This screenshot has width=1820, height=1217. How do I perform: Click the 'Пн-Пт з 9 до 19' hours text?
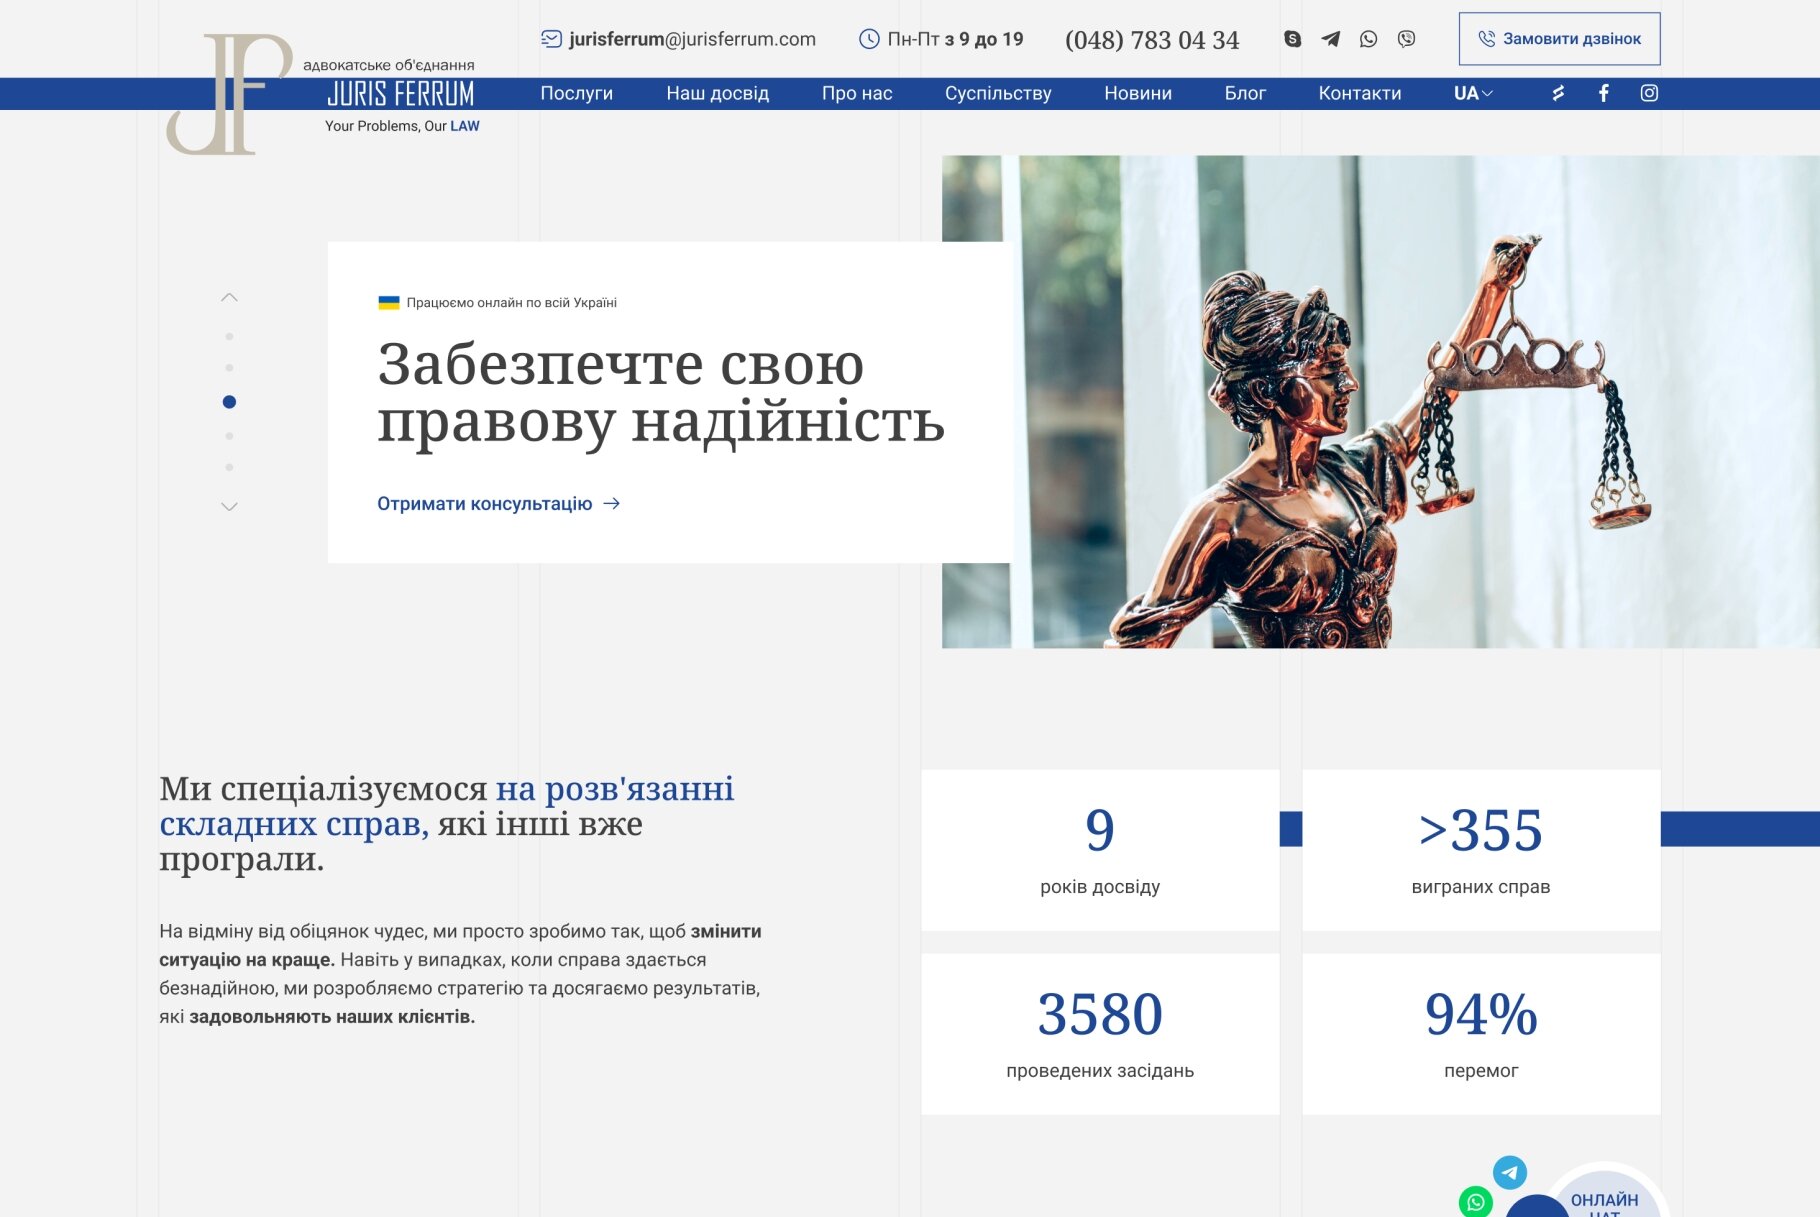tap(955, 39)
